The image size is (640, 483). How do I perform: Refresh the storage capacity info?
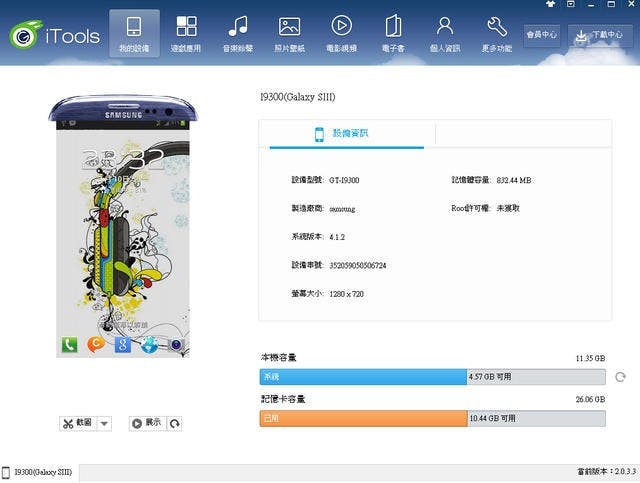620,377
